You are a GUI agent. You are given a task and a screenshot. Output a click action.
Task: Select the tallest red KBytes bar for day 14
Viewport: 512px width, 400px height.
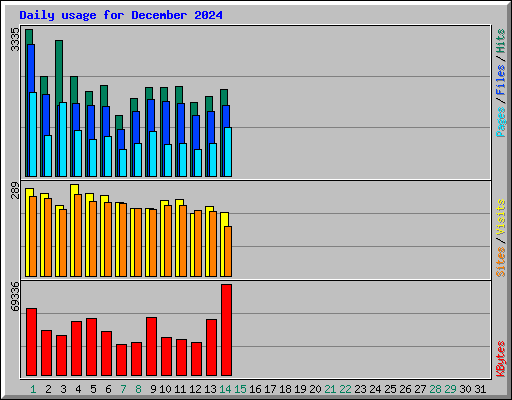coord(226,330)
